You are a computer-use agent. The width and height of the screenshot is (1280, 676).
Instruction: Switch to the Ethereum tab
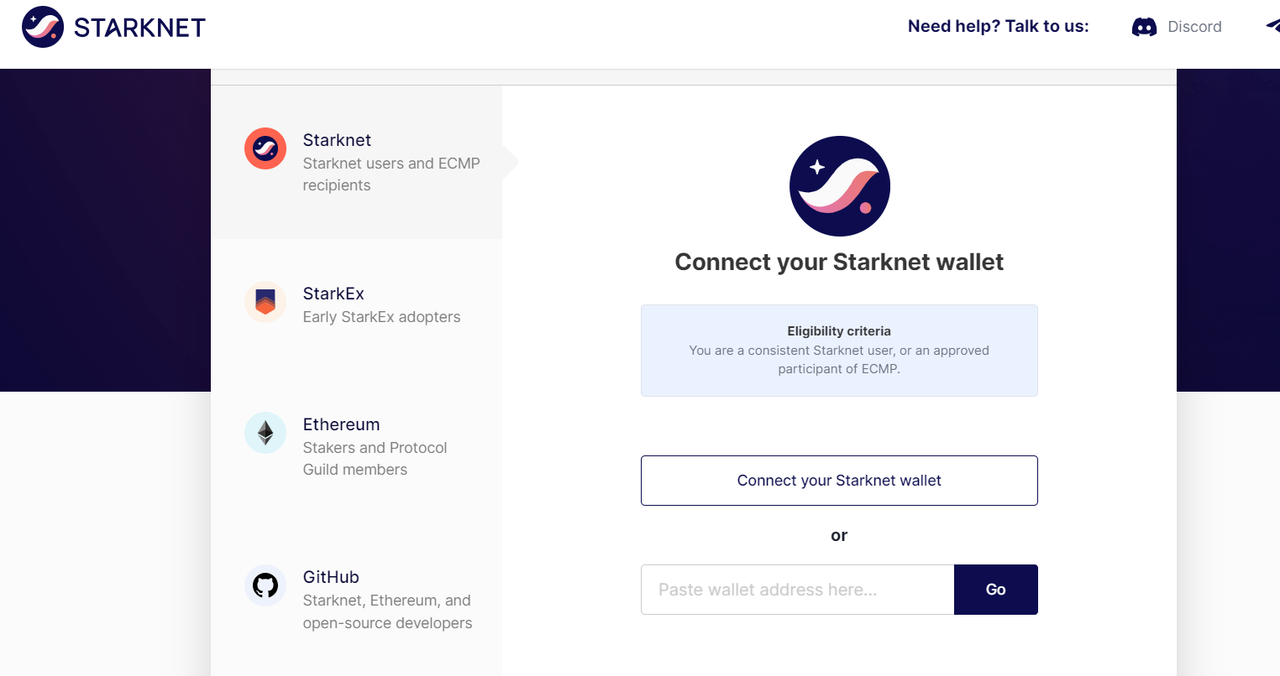pyautogui.click(x=341, y=425)
